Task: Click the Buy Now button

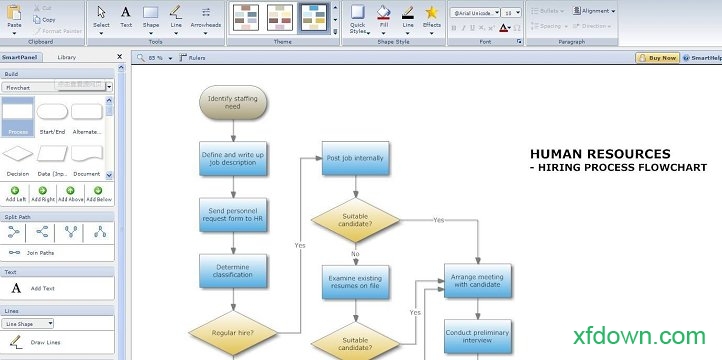Action: tap(658, 58)
